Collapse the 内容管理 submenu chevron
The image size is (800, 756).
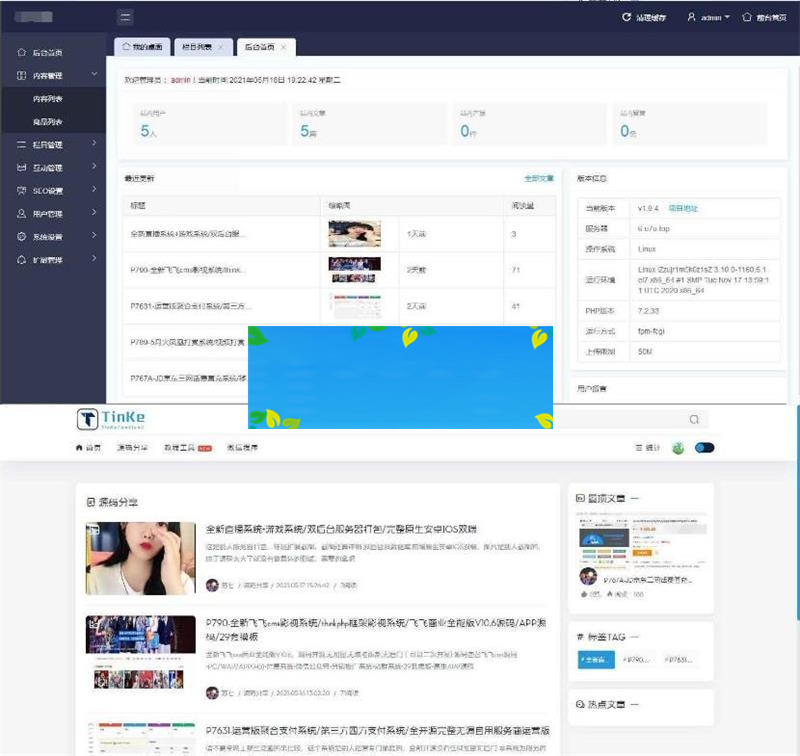[x=92, y=74]
